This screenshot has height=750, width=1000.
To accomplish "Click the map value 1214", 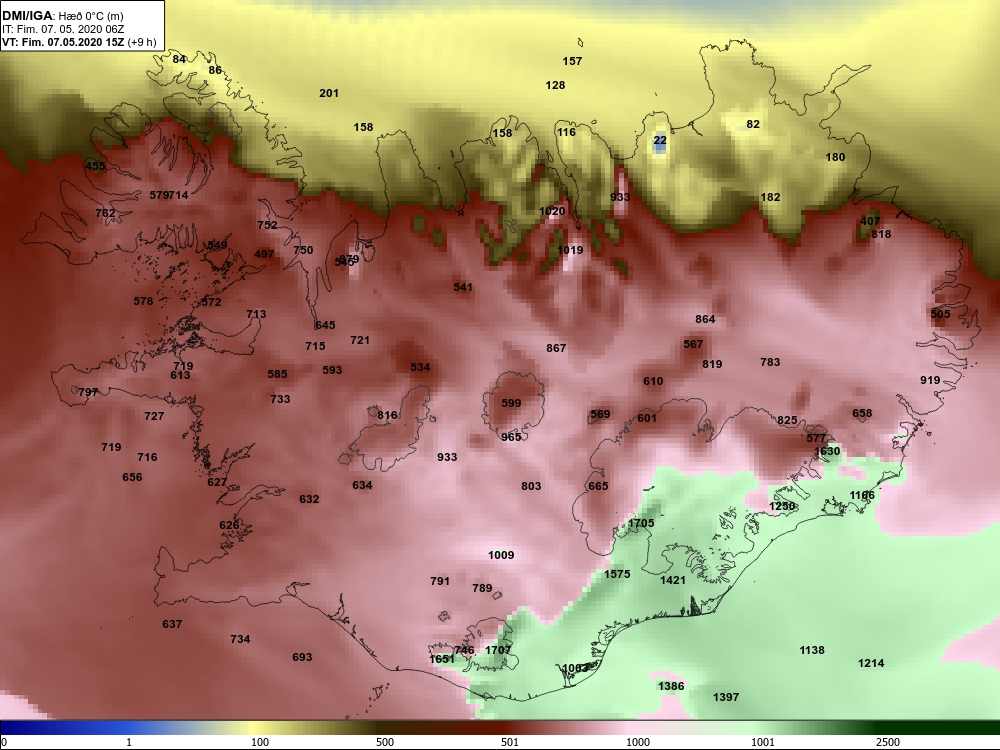I will click(871, 663).
